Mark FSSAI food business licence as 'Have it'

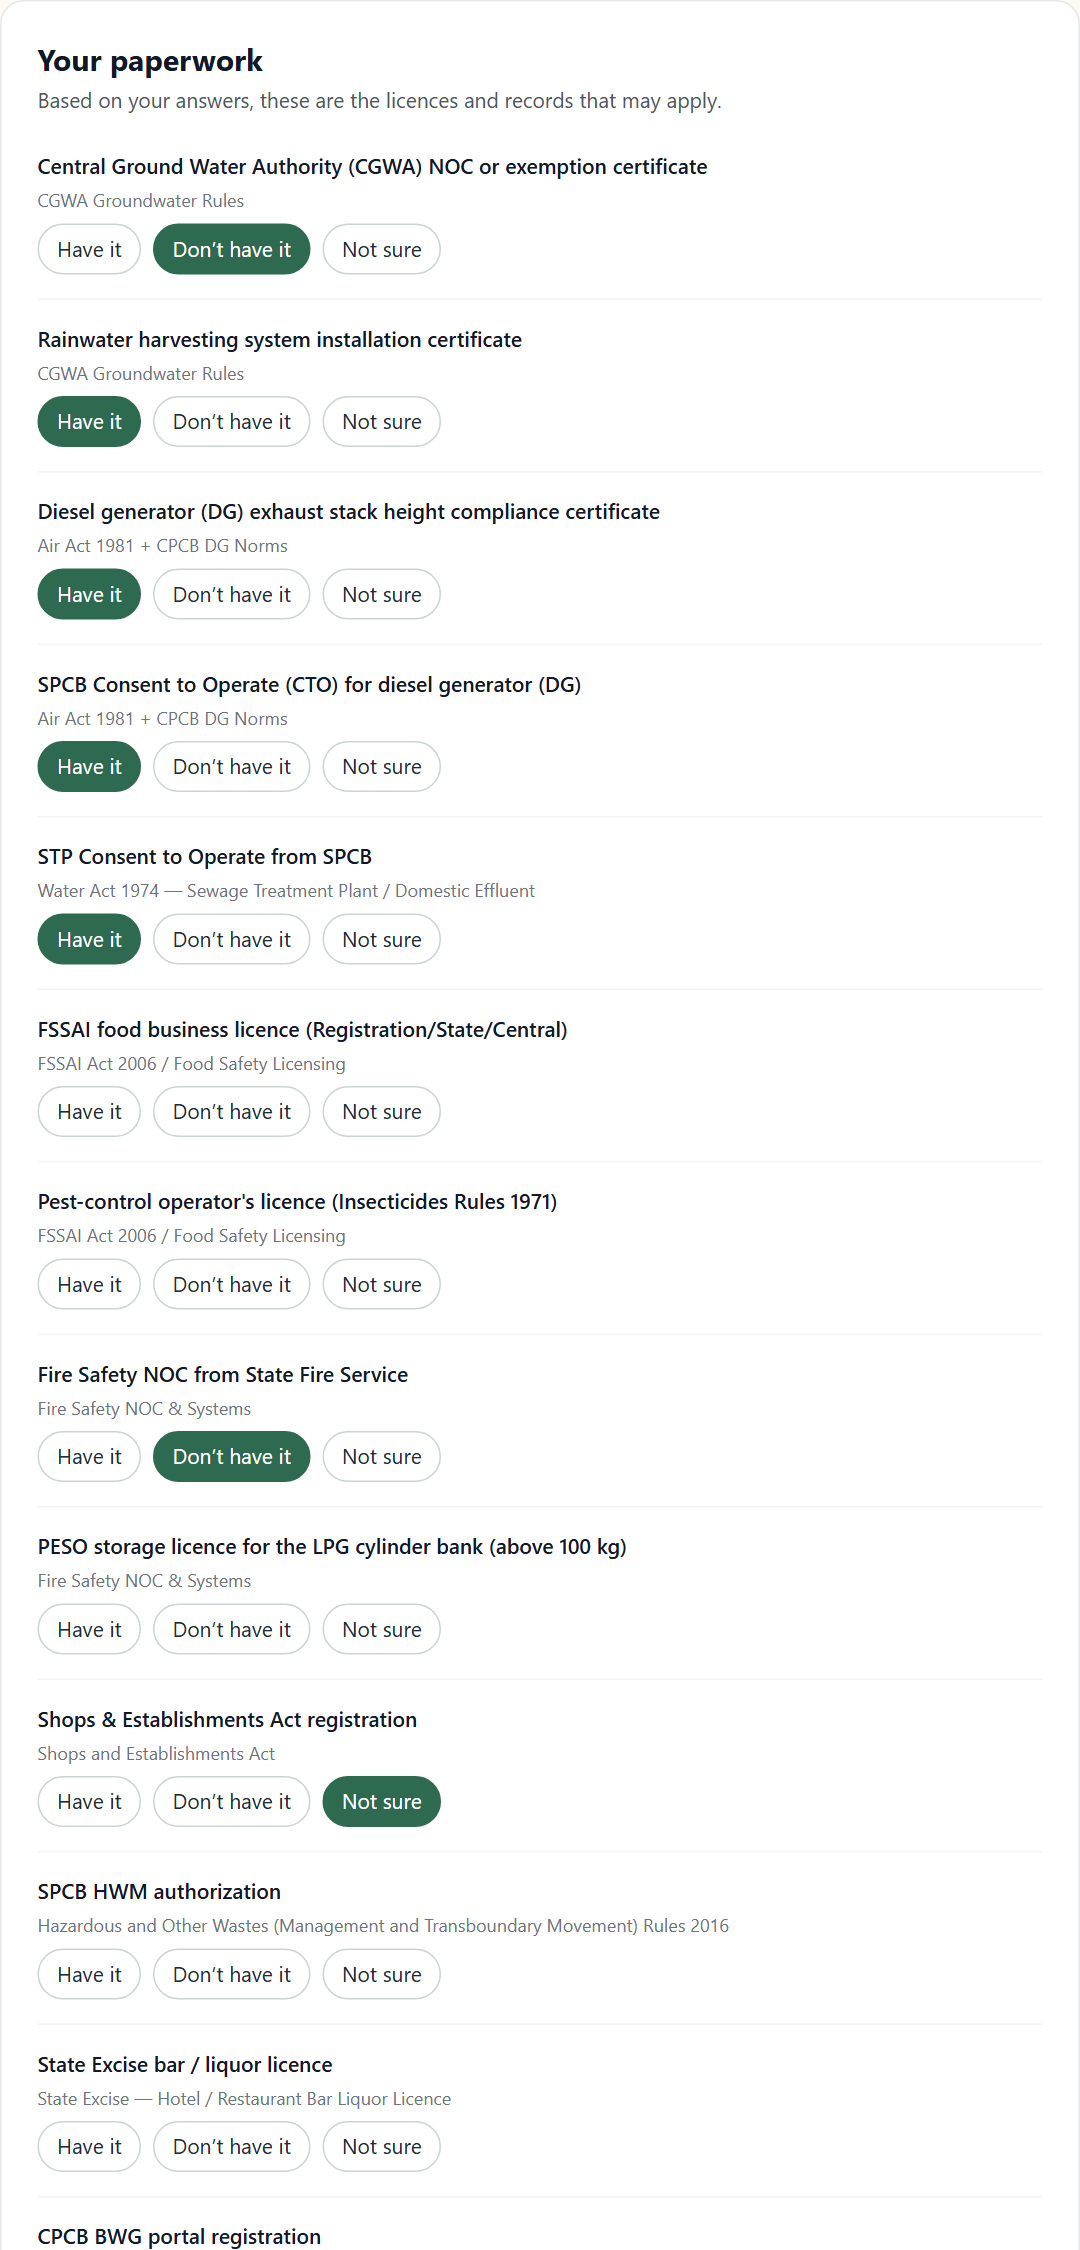coord(89,1112)
